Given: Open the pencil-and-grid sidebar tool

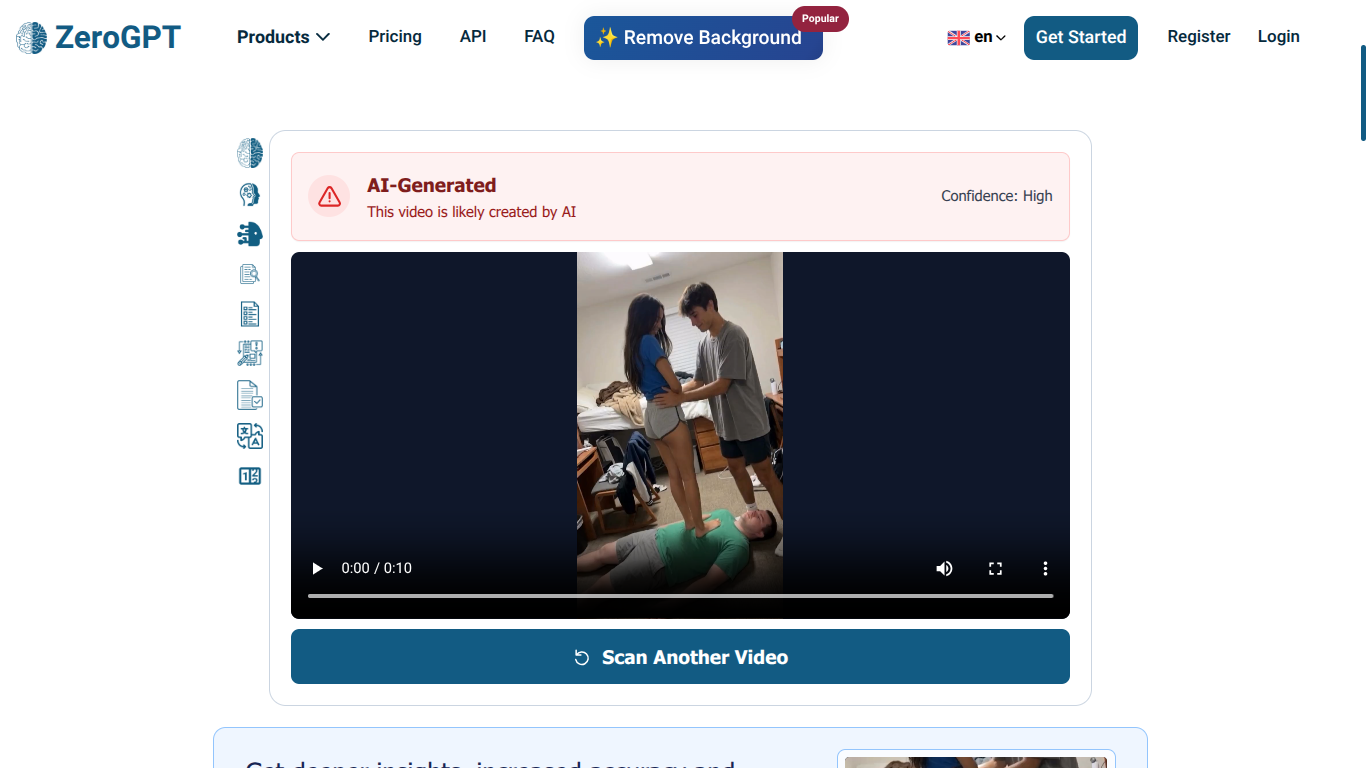Looking at the screenshot, I should pyautogui.click(x=250, y=353).
